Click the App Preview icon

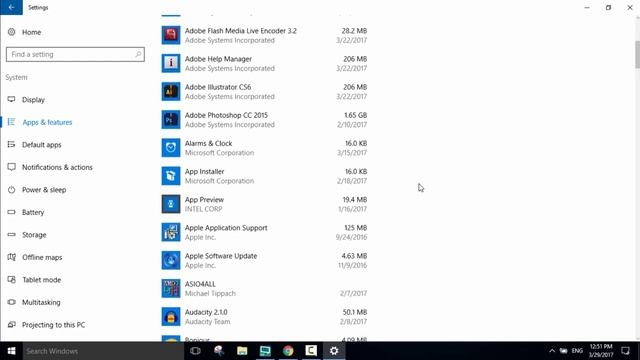[x=171, y=204]
